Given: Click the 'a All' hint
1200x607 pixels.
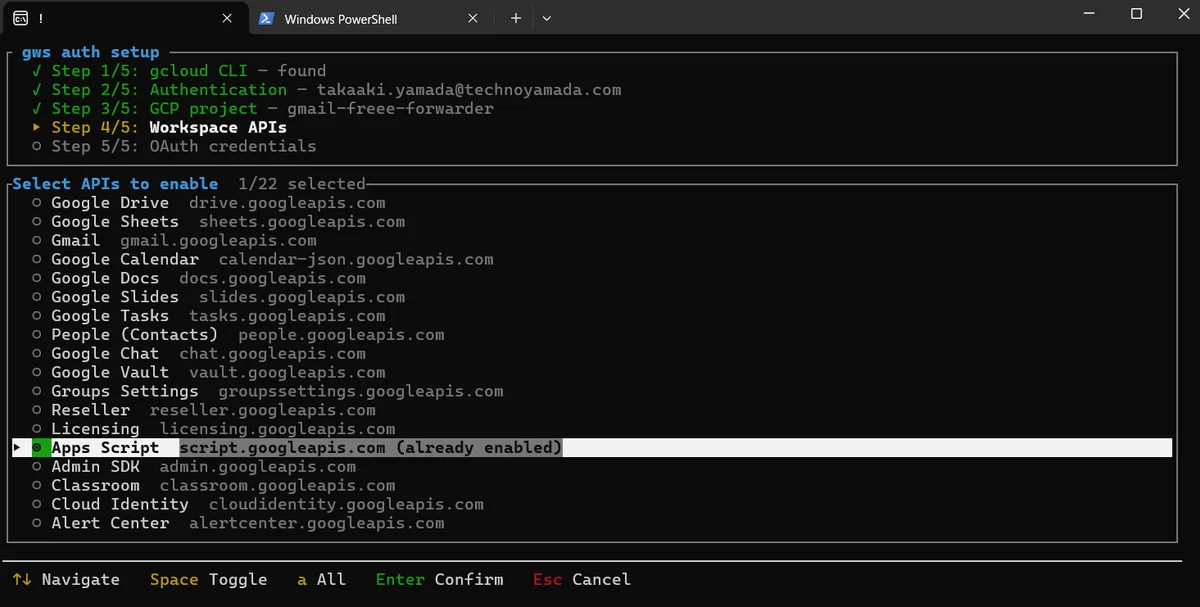Looking at the screenshot, I should (x=321, y=580).
